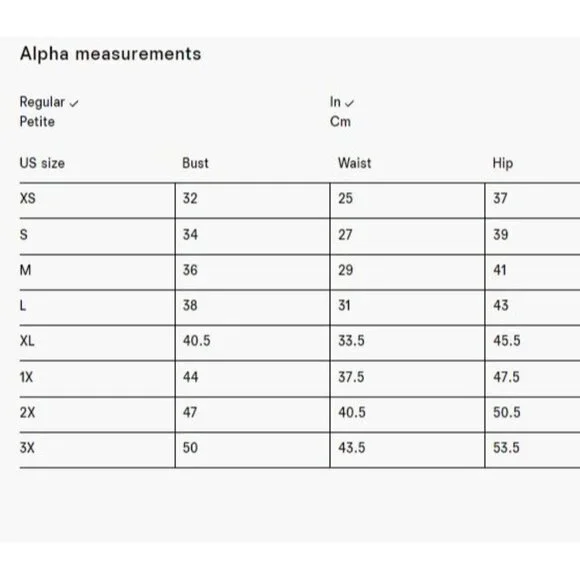Click the Waist column header
This screenshot has height=580, width=580.
(x=354, y=163)
